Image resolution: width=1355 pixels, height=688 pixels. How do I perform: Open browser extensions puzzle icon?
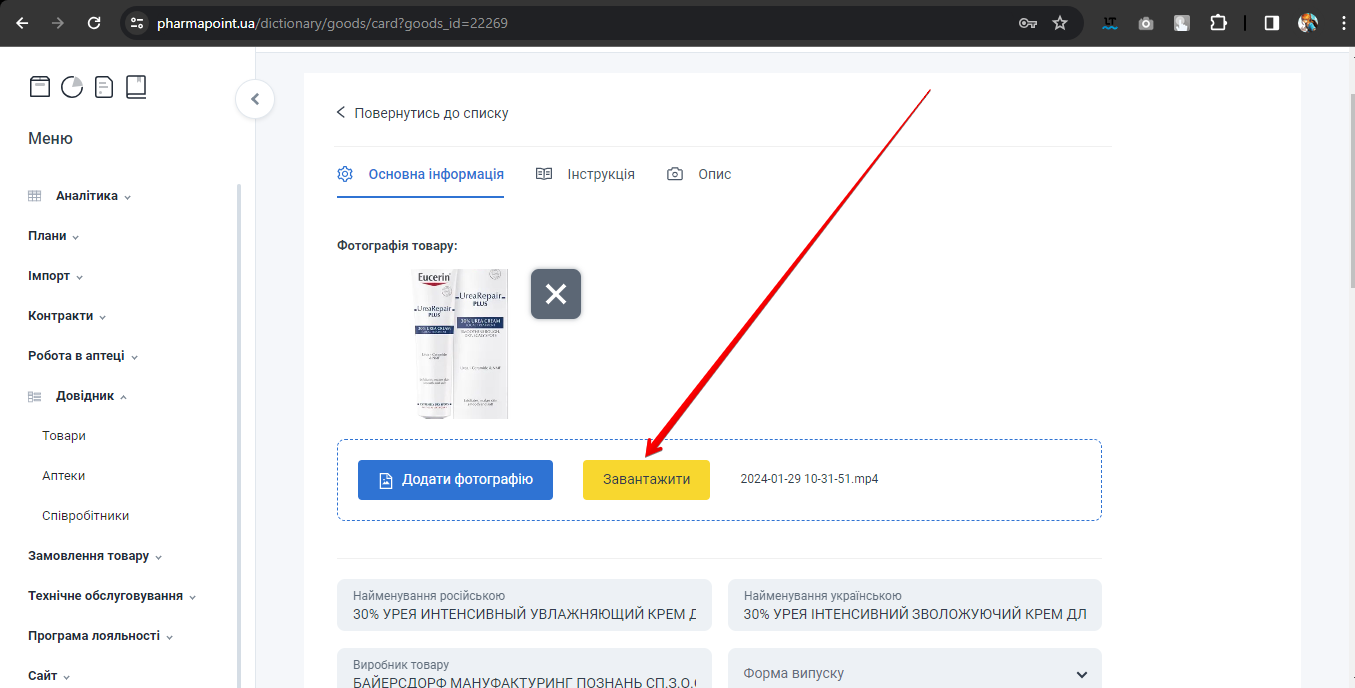click(1218, 23)
